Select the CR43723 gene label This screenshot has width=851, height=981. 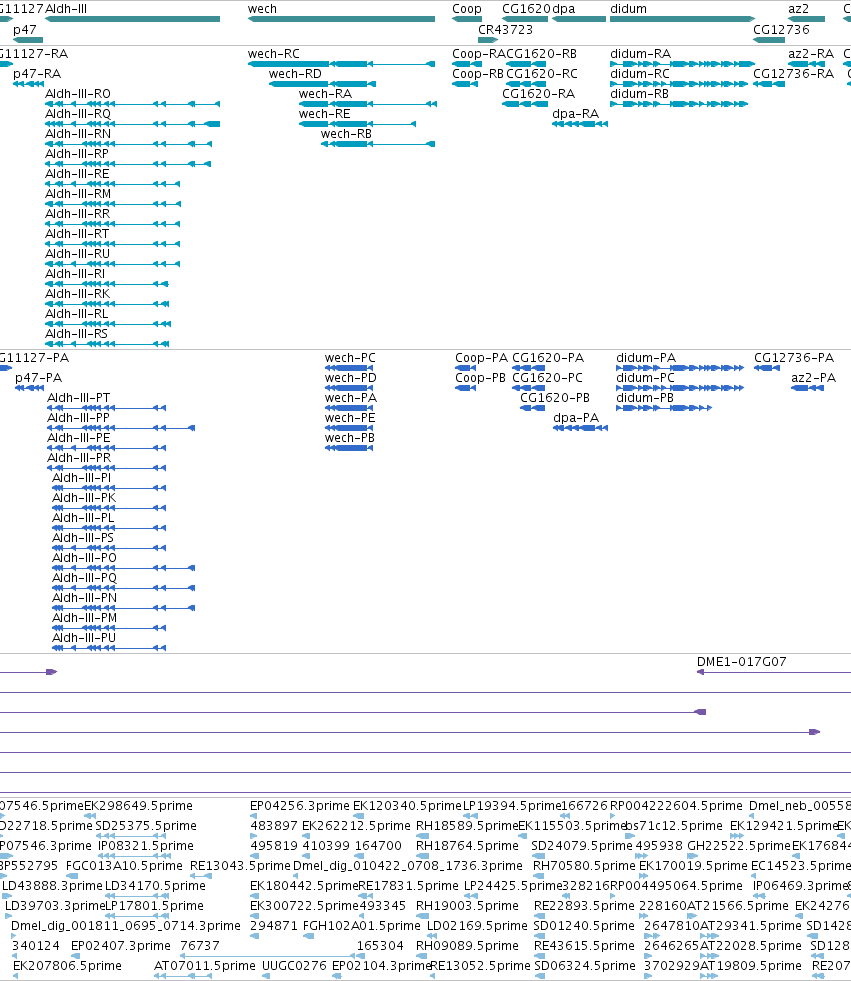coord(506,29)
